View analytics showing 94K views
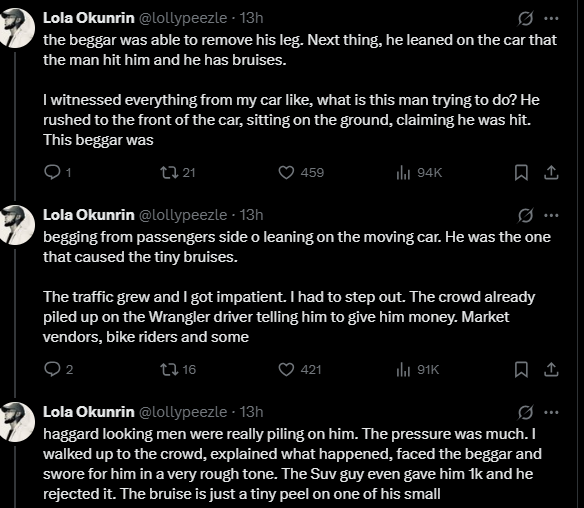 [x=419, y=172]
